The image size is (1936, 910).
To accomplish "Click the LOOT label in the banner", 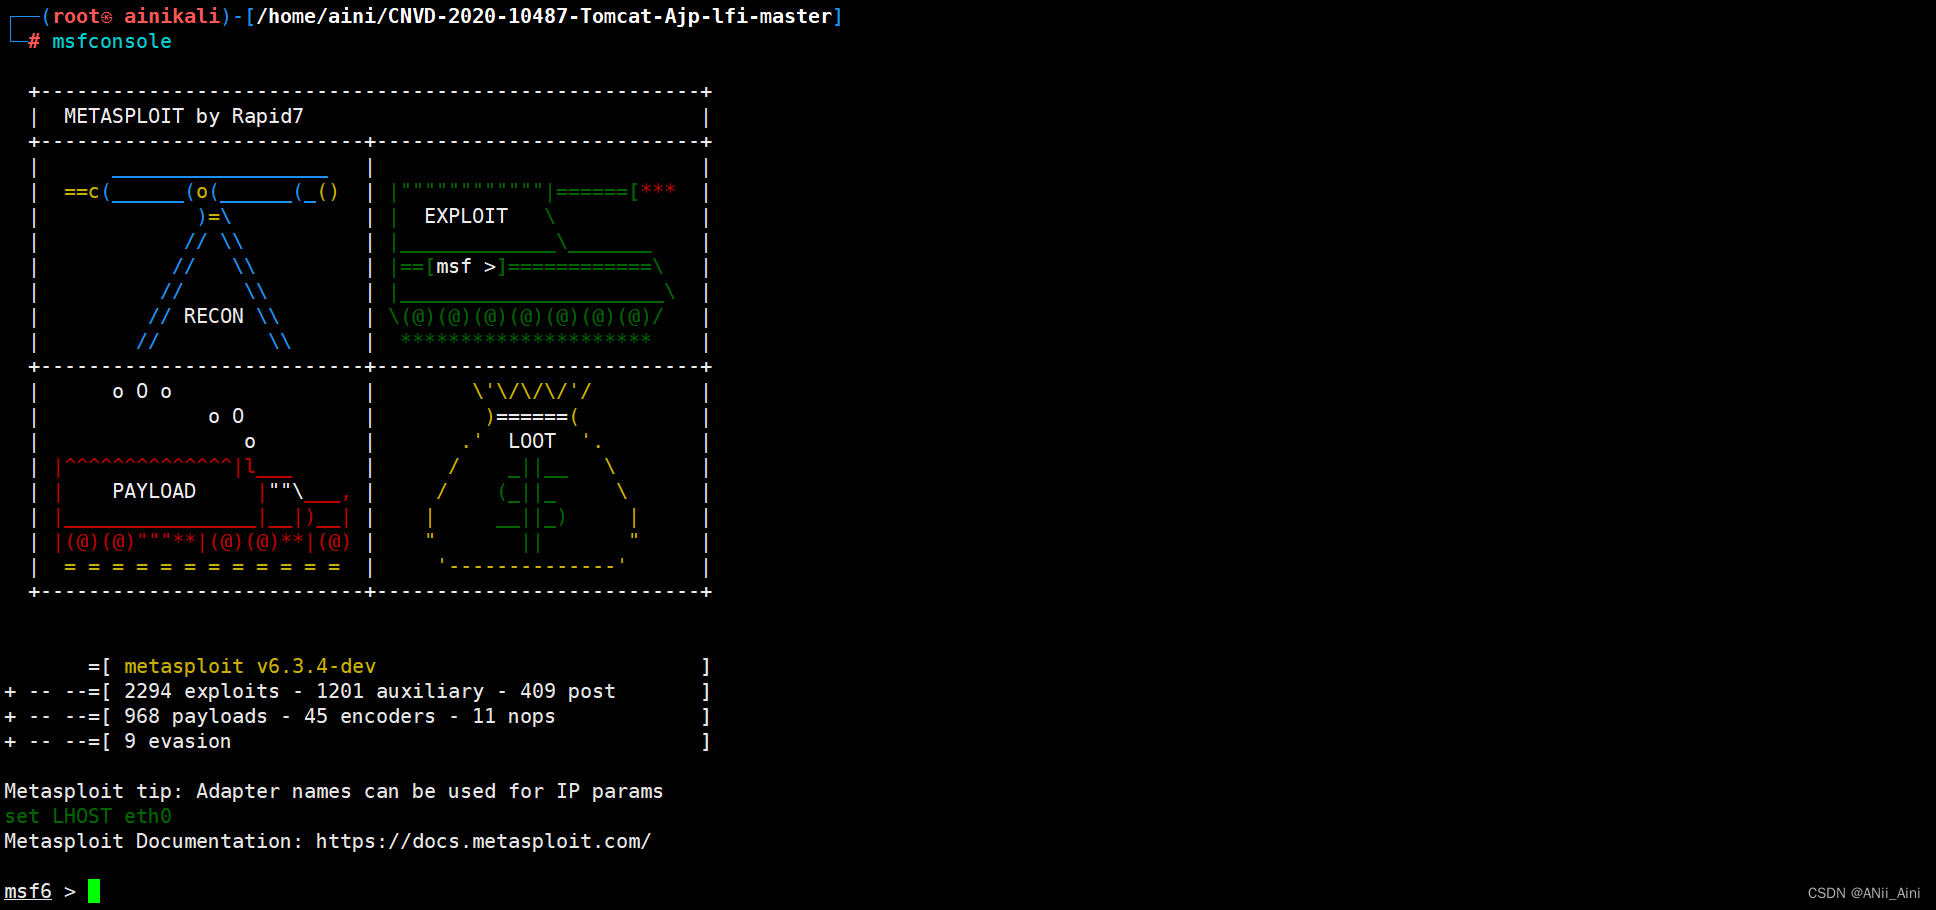I will click(532, 441).
